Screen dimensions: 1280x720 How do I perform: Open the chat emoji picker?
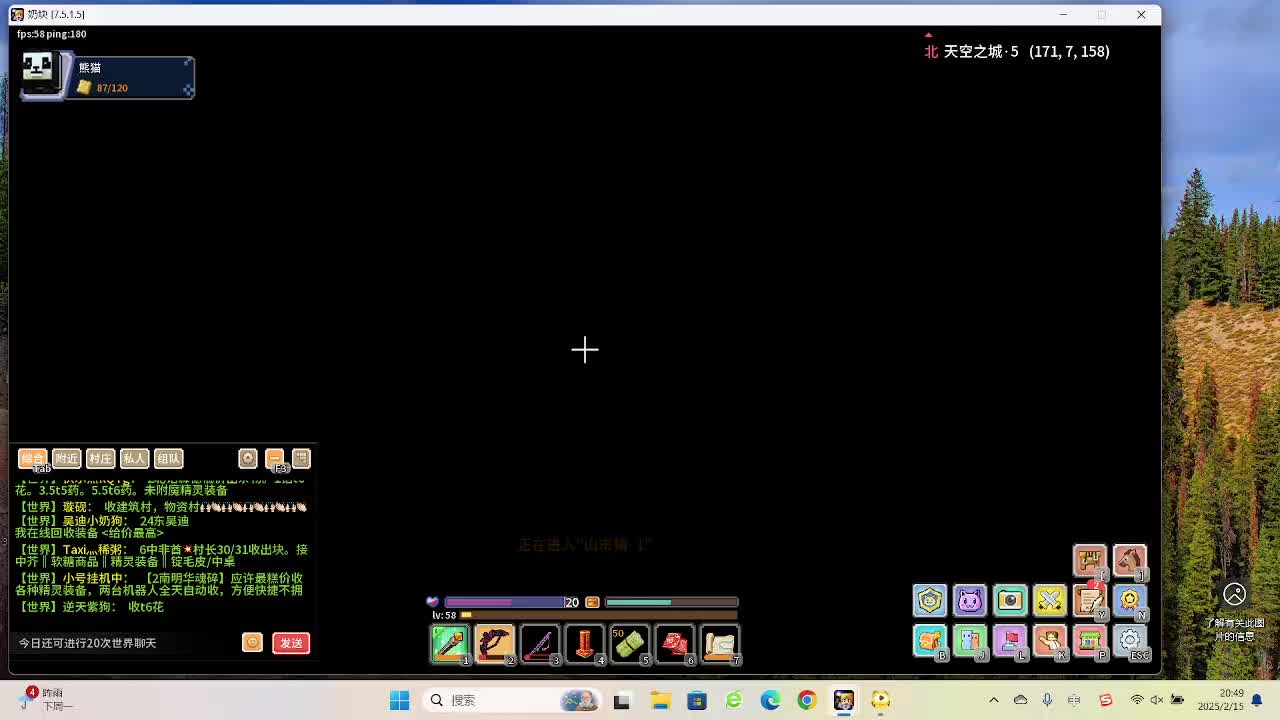pos(252,643)
